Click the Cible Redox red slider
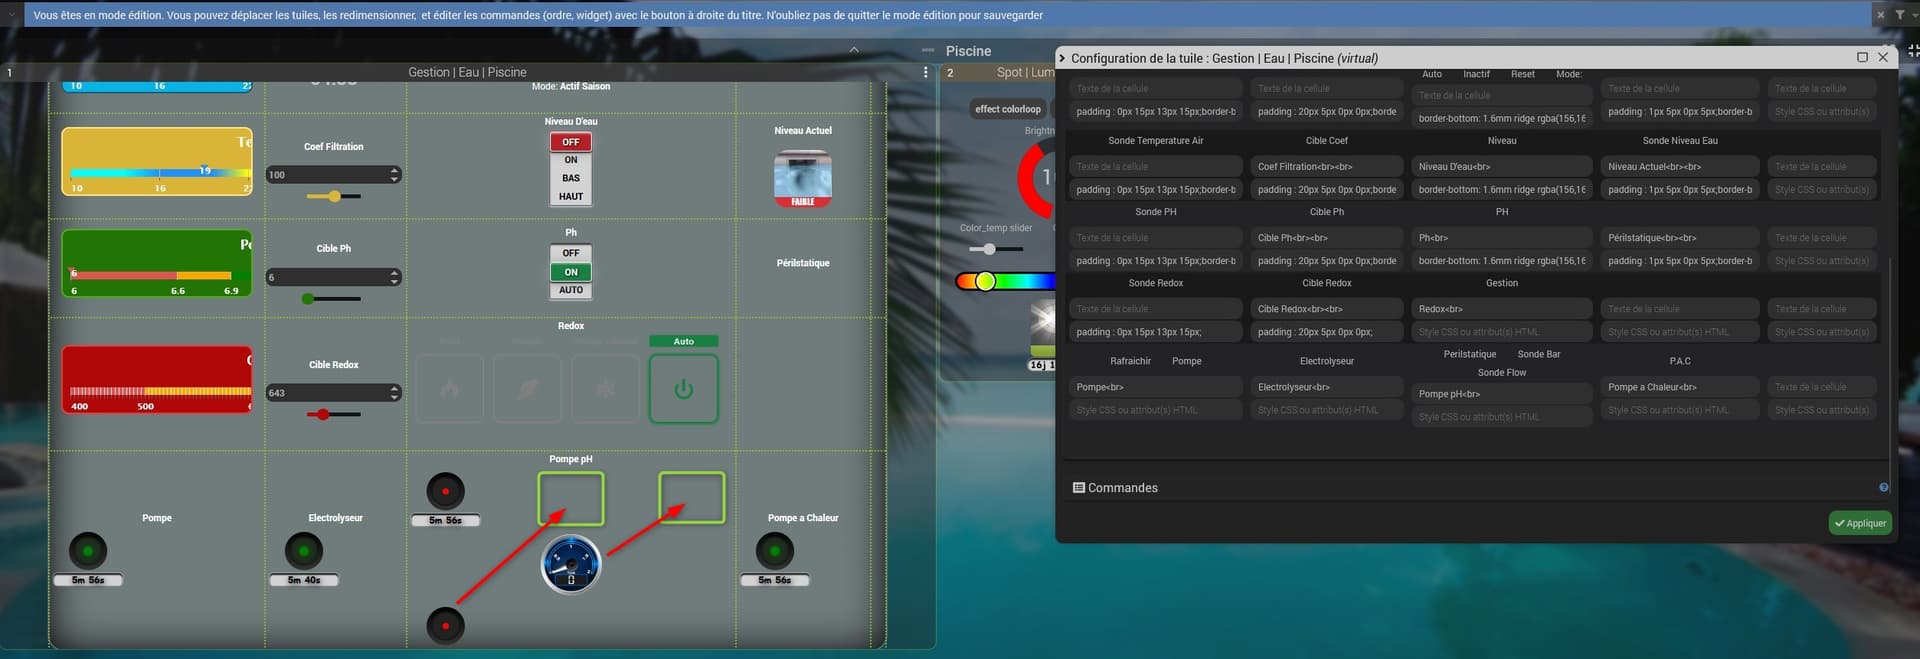 click(323, 414)
